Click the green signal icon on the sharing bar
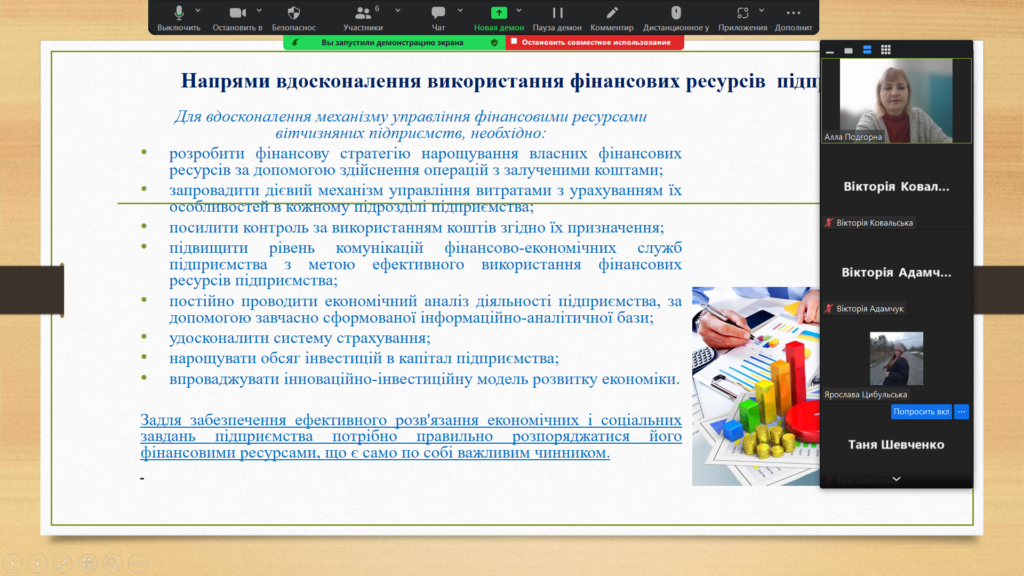Image resolution: width=1024 pixels, height=576 pixels. pyautogui.click(x=295, y=42)
